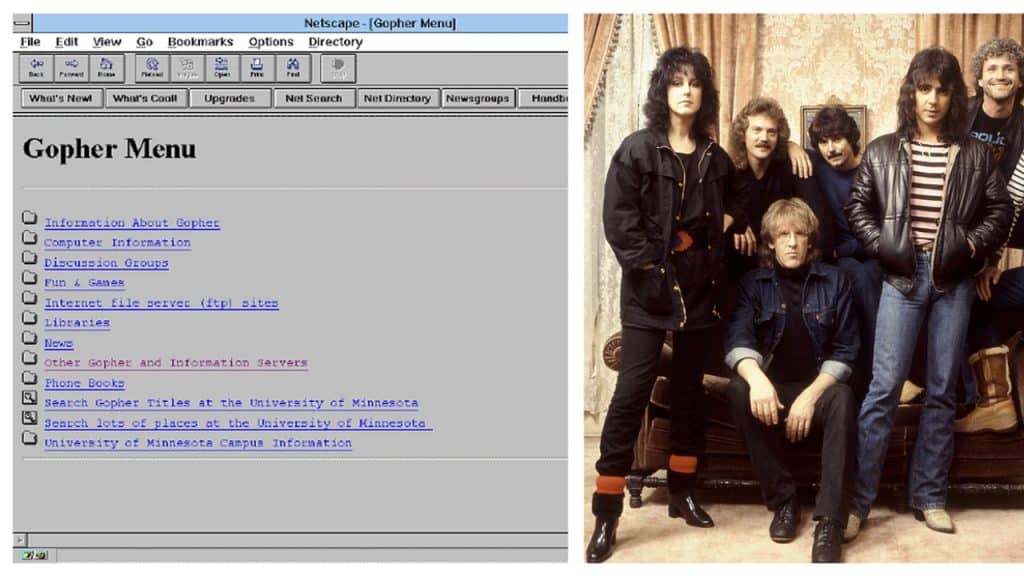This screenshot has height=576, width=1024.
Task: Go to Home via toolbar icon
Action: (x=106, y=68)
